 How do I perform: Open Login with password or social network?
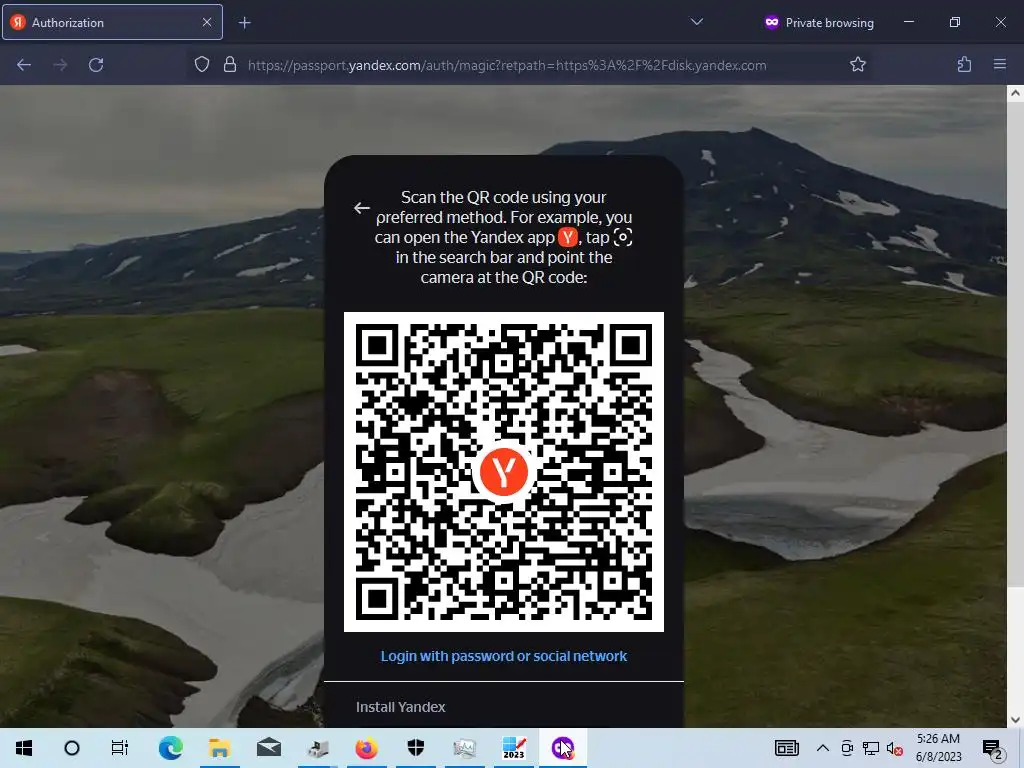pyautogui.click(x=504, y=656)
